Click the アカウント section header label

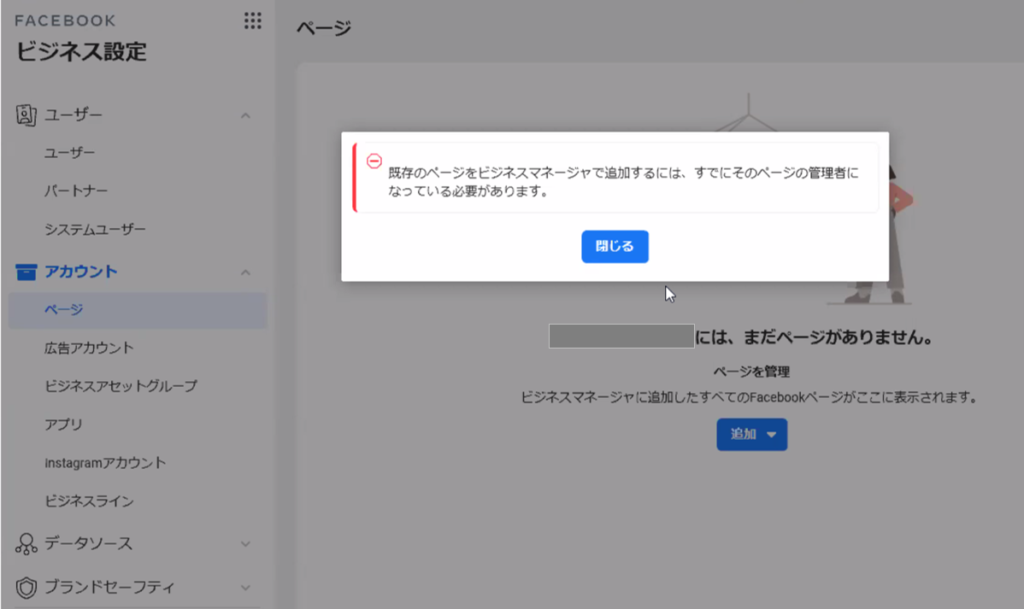pos(81,272)
